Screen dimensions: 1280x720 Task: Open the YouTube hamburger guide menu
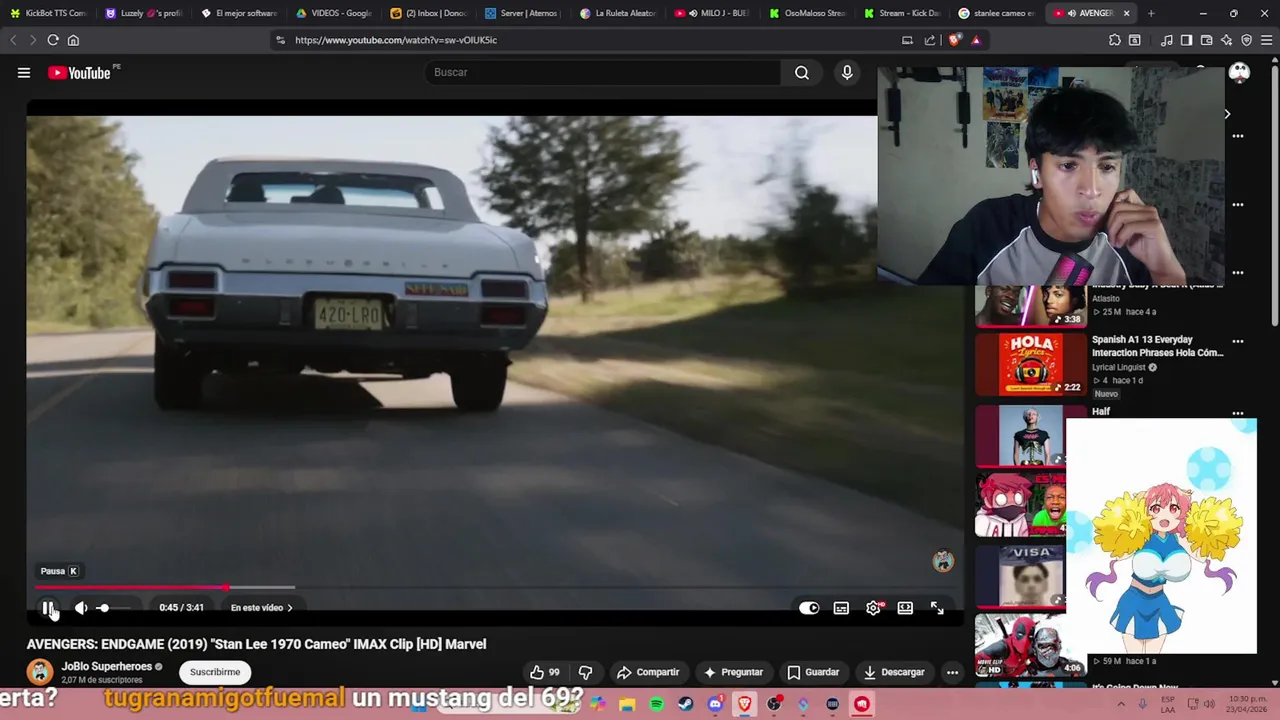(x=24, y=73)
